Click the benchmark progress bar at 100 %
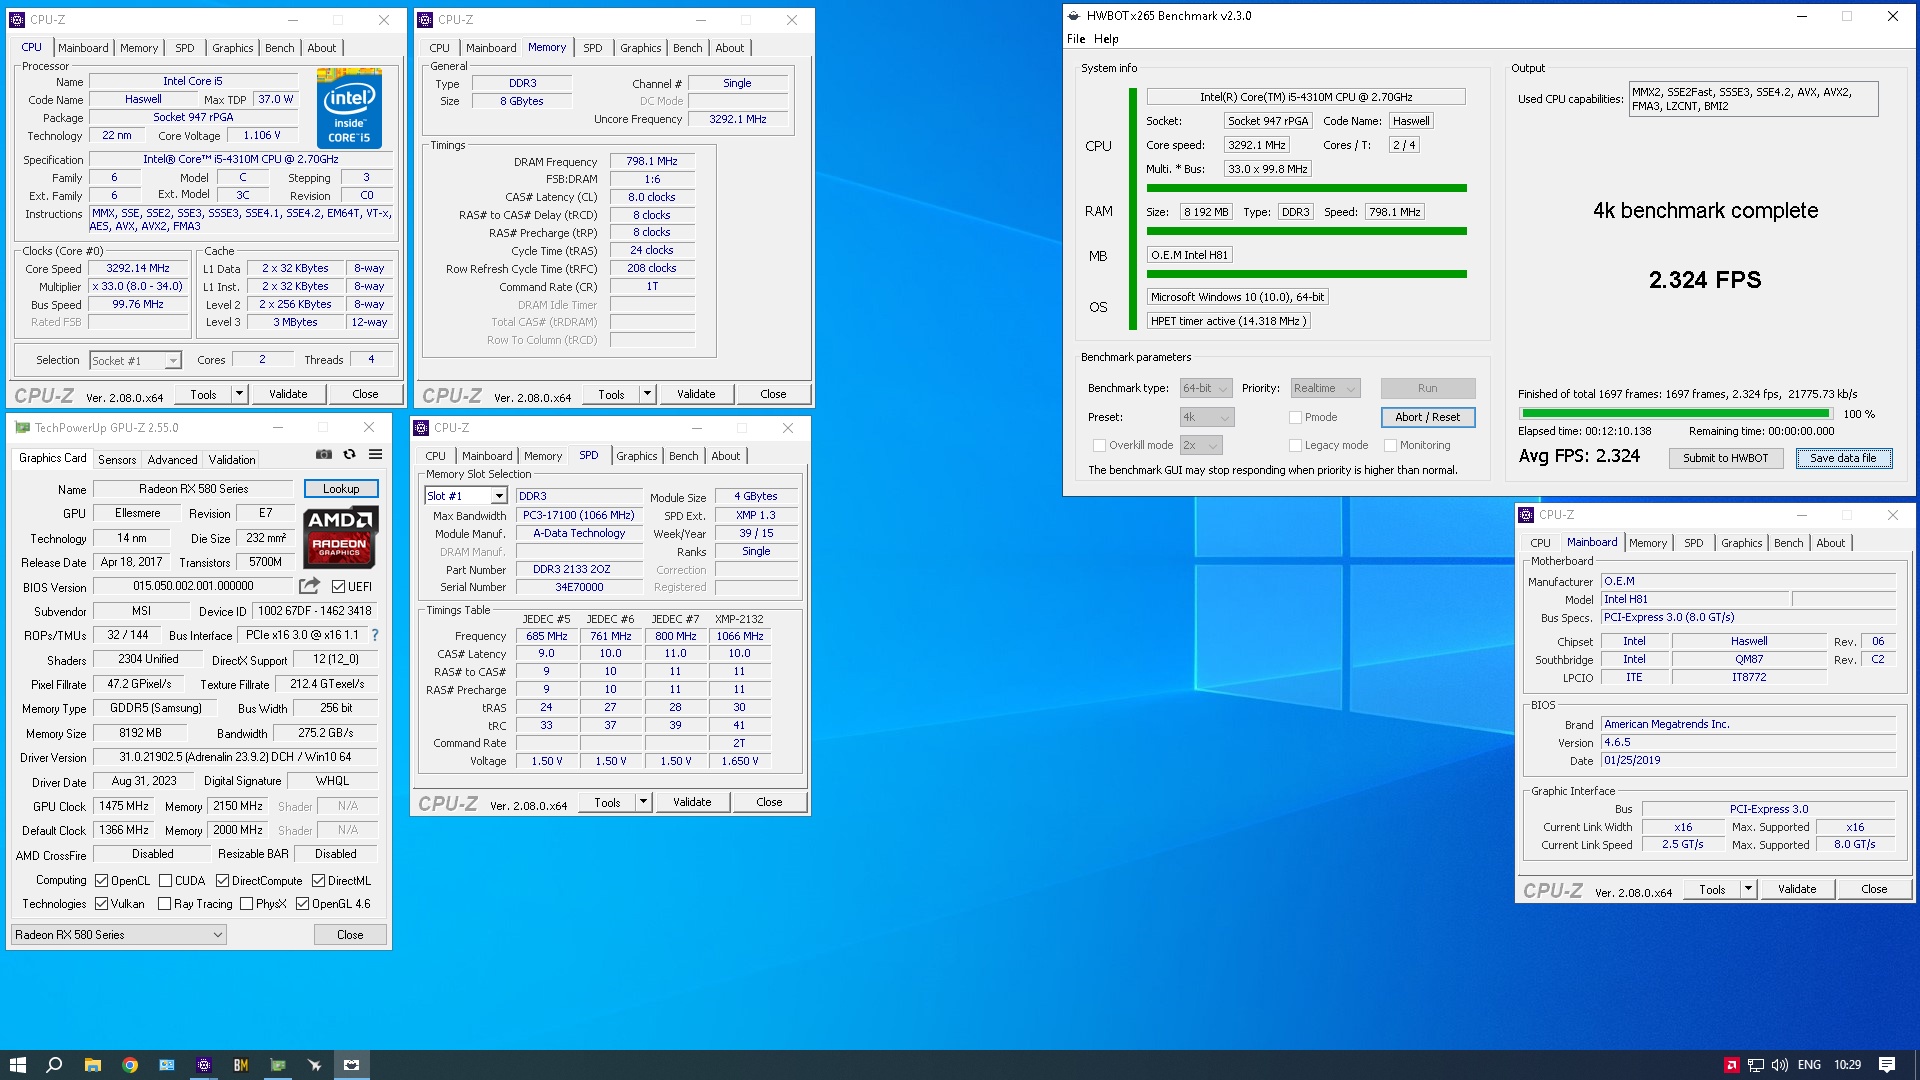 [x=1675, y=413]
